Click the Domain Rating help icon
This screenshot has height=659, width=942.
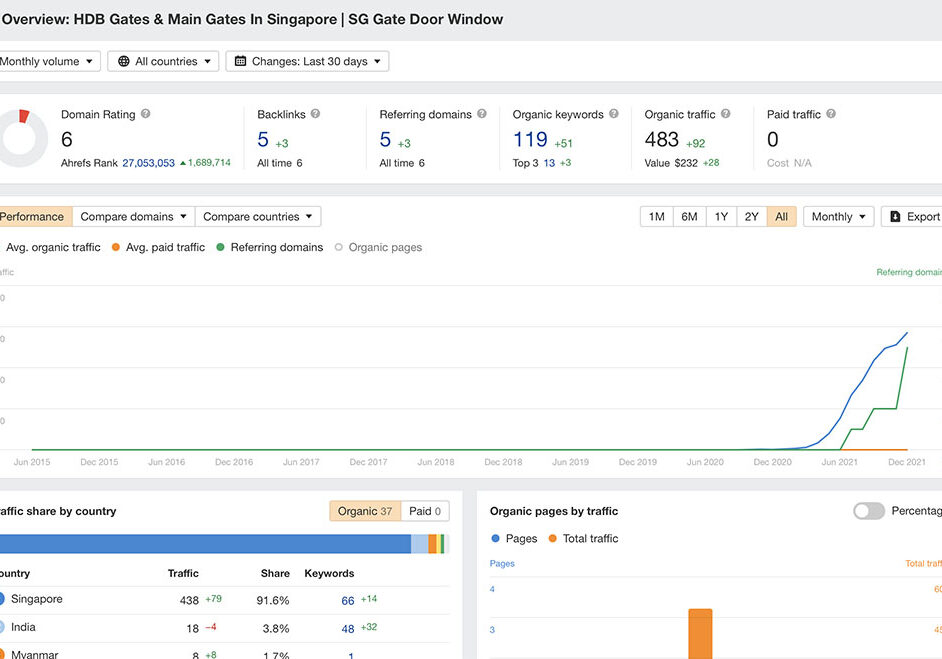pyautogui.click(x=146, y=114)
